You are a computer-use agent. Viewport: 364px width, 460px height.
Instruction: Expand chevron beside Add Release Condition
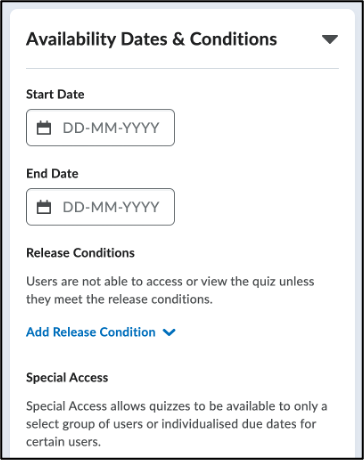tap(169, 332)
